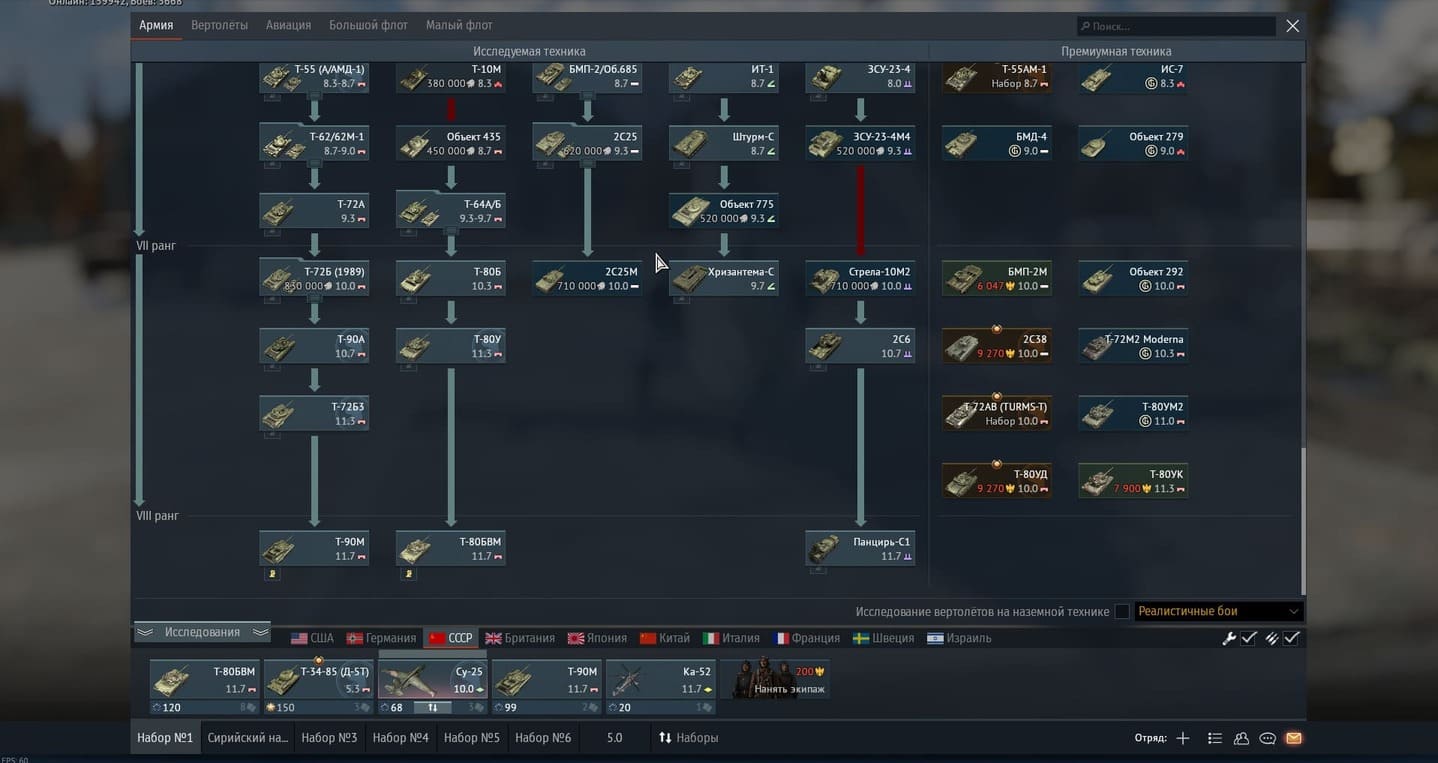Click the Хризантема-С vehicle icon

coord(688,280)
